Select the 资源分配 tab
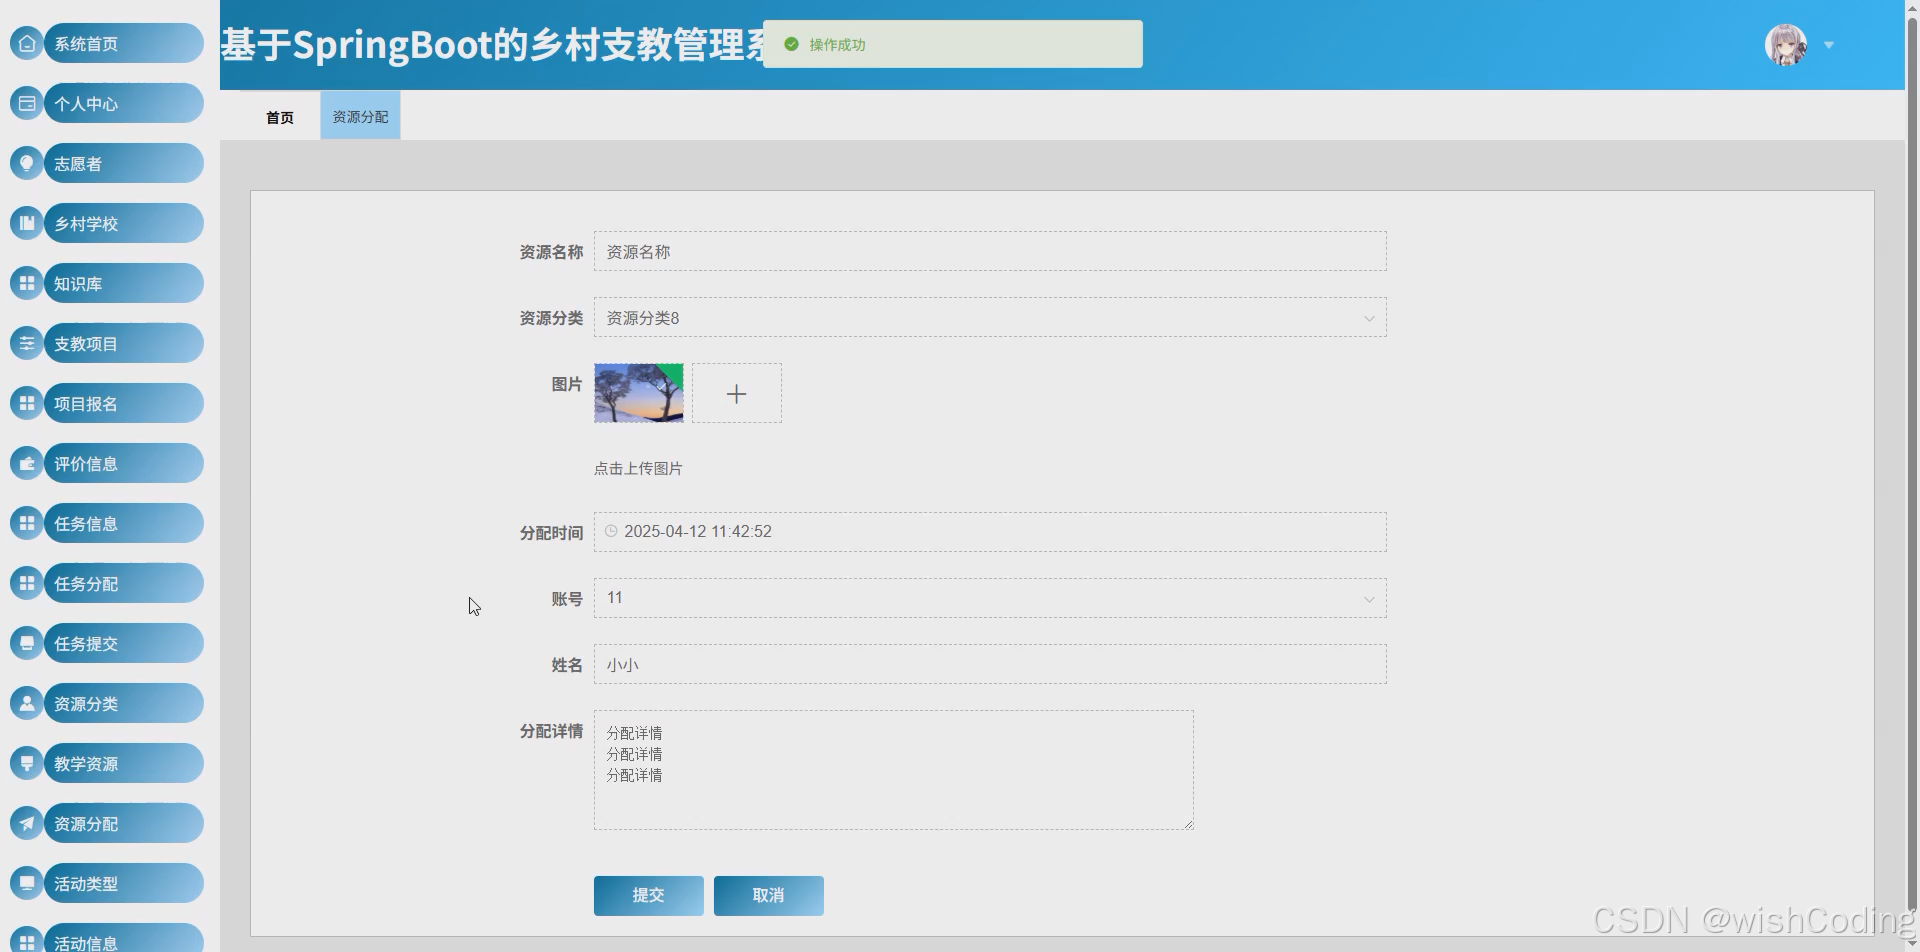Screen dimensions: 1920x952 coord(359,116)
